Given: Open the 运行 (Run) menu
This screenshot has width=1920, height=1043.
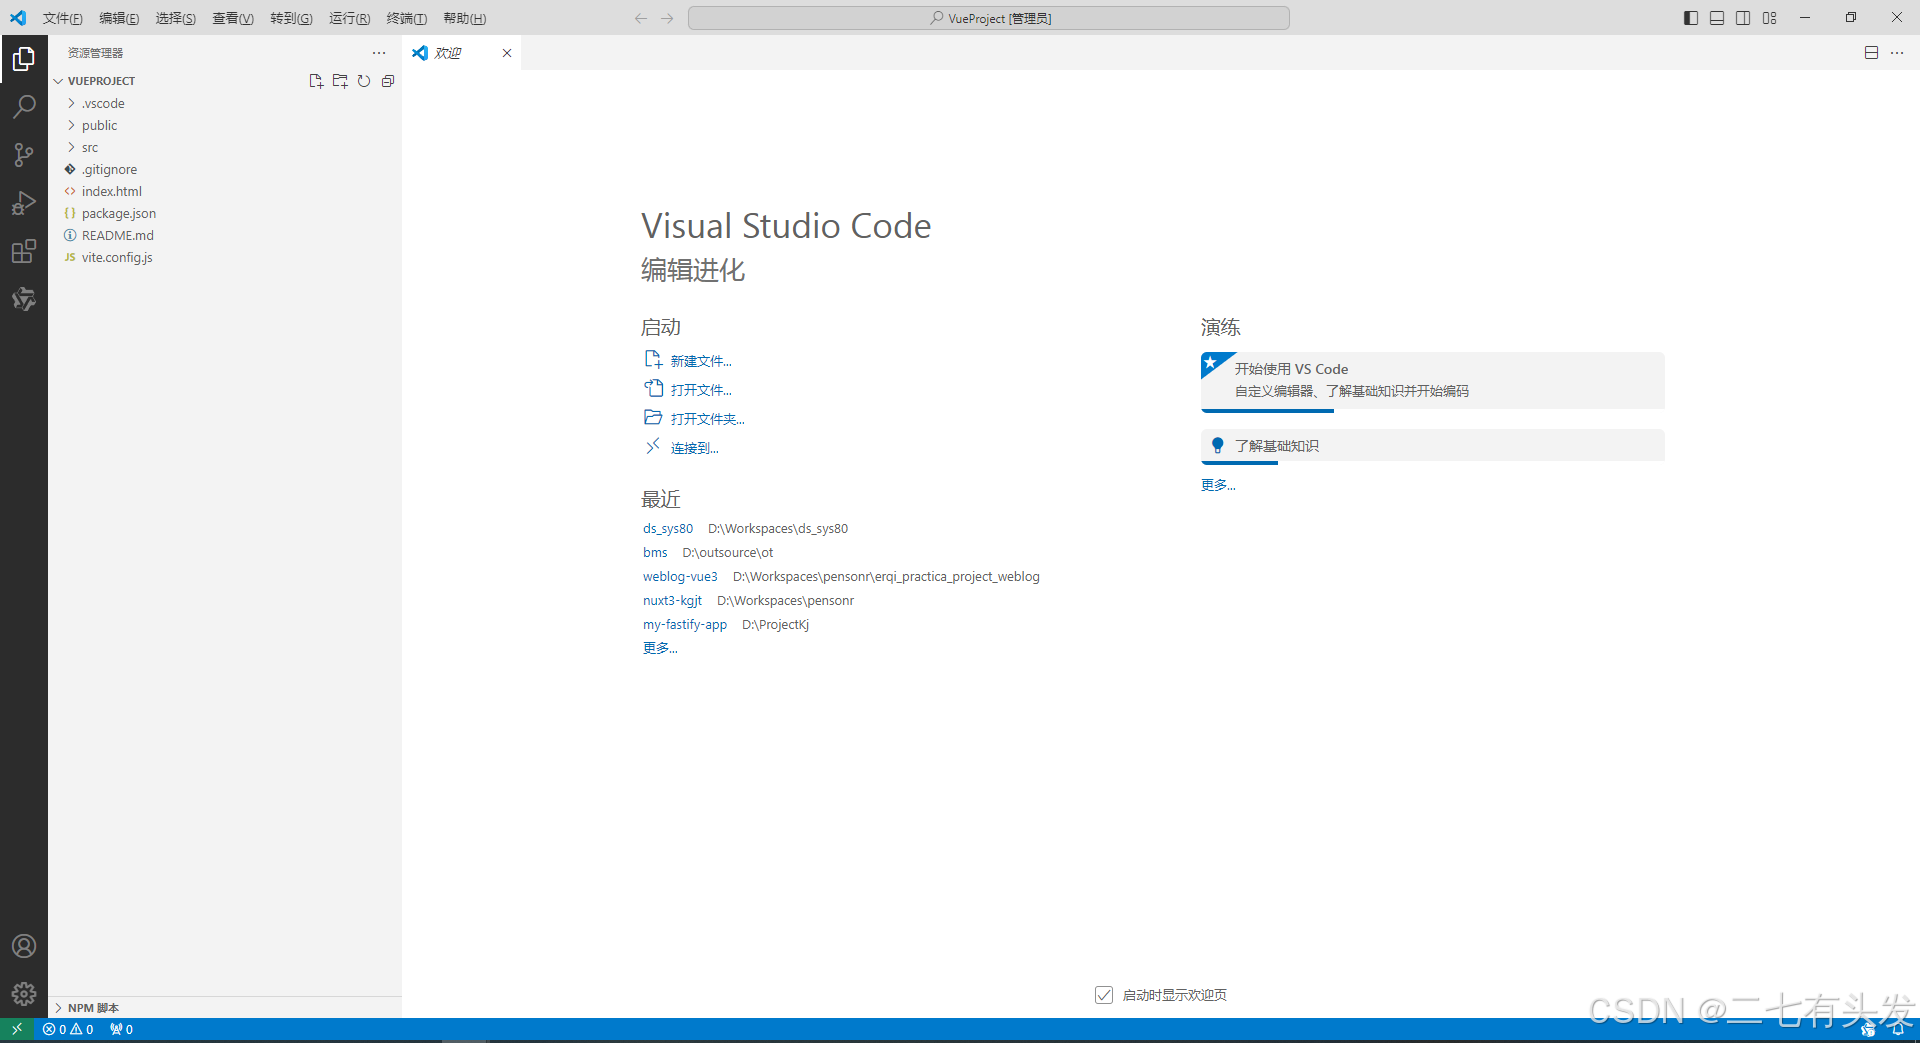Looking at the screenshot, I should (349, 18).
